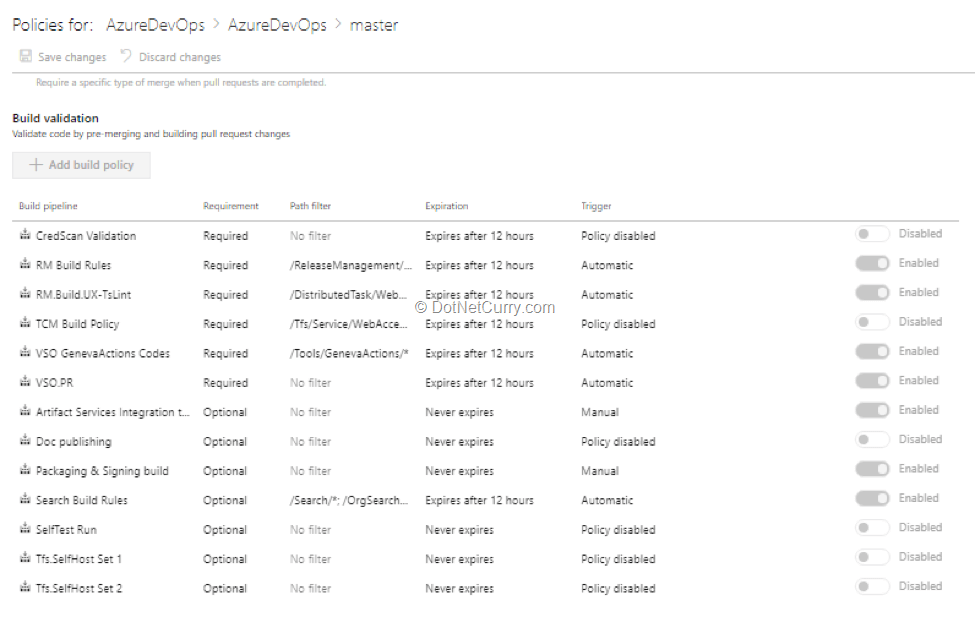The width and height of the screenshot is (975, 617).
Task: Disable the RM Build Rules policy toggle
Action: [x=872, y=263]
